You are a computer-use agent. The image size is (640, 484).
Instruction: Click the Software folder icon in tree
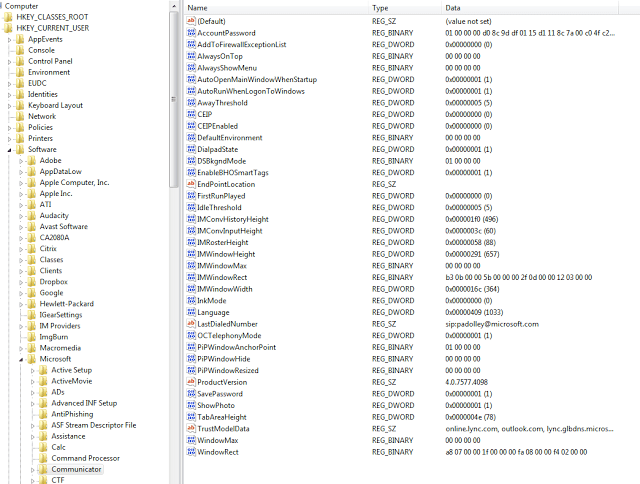[20, 149]
